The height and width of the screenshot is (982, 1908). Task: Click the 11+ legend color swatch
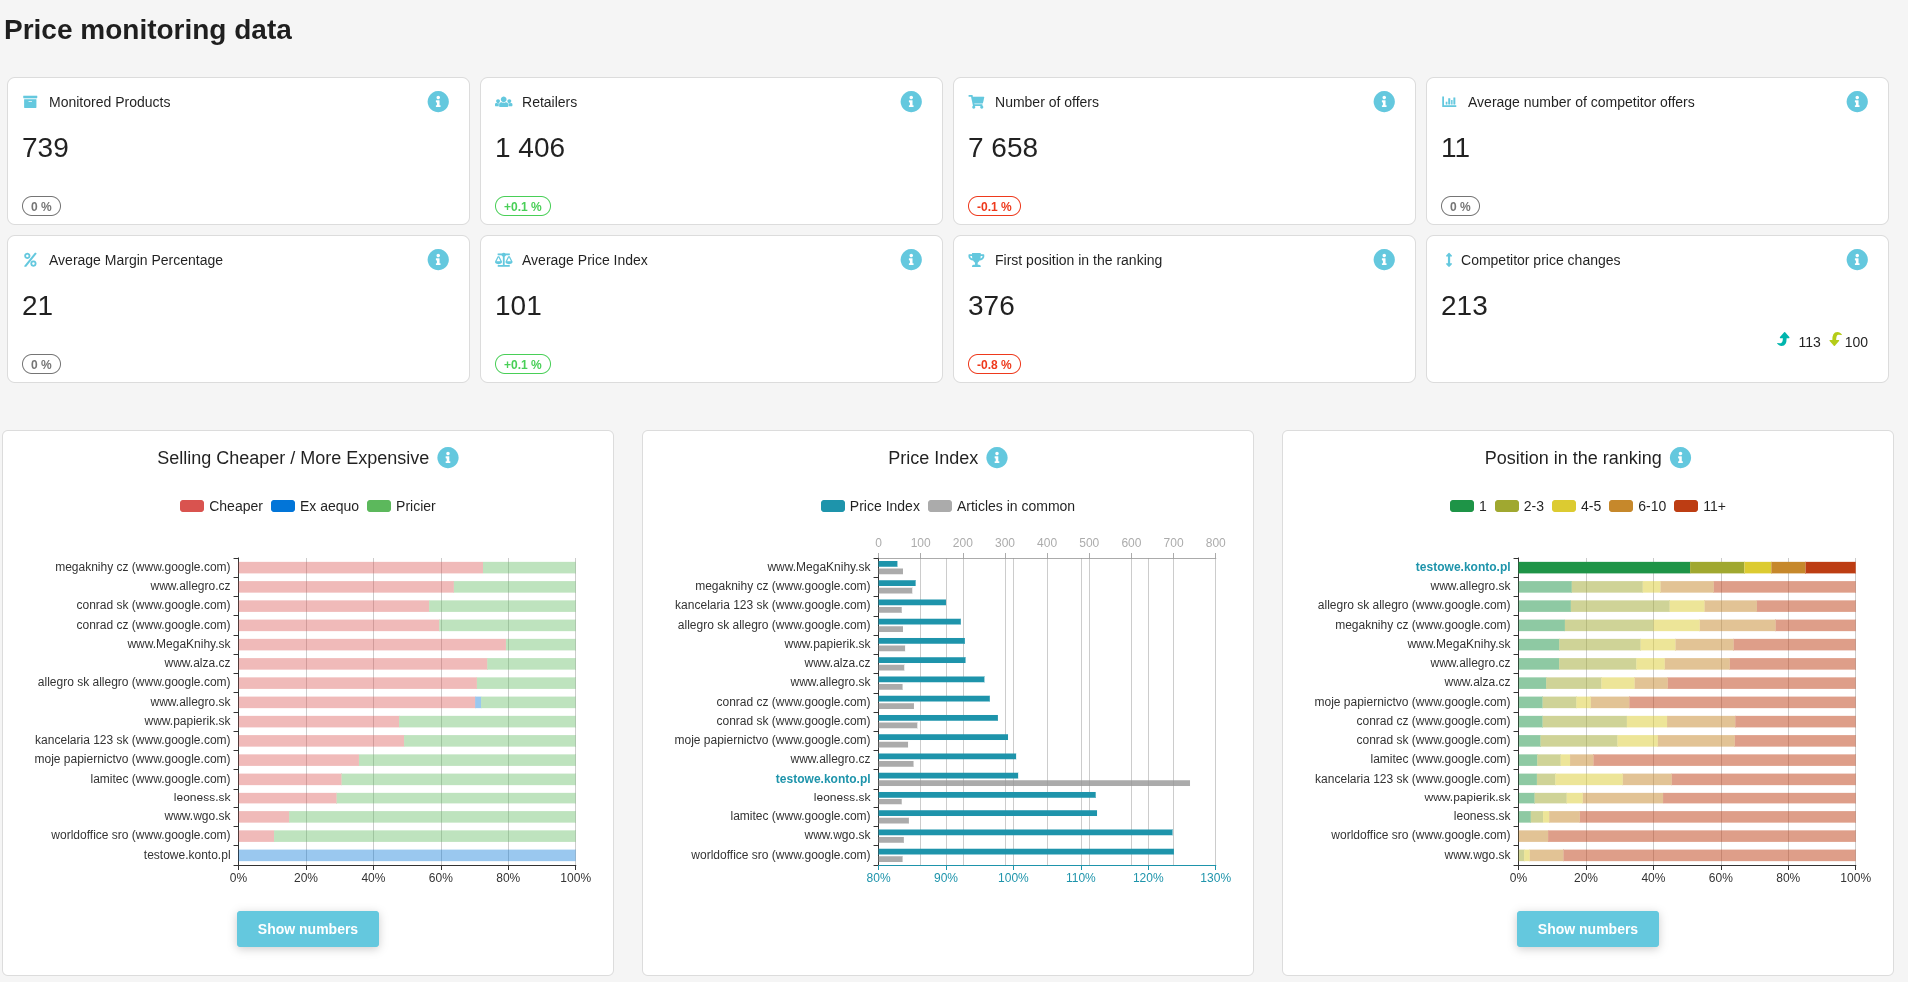point(1686,506)
